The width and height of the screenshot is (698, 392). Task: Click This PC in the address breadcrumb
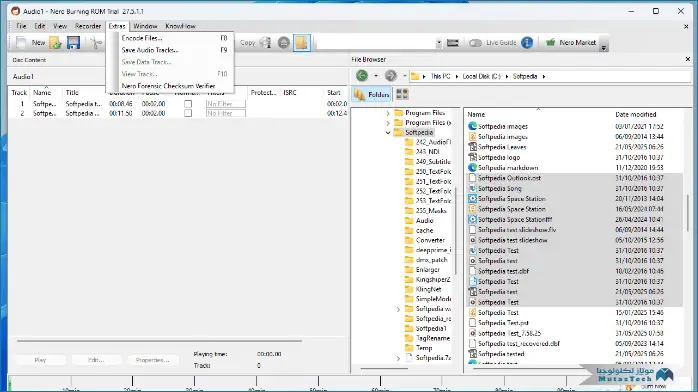440,77
